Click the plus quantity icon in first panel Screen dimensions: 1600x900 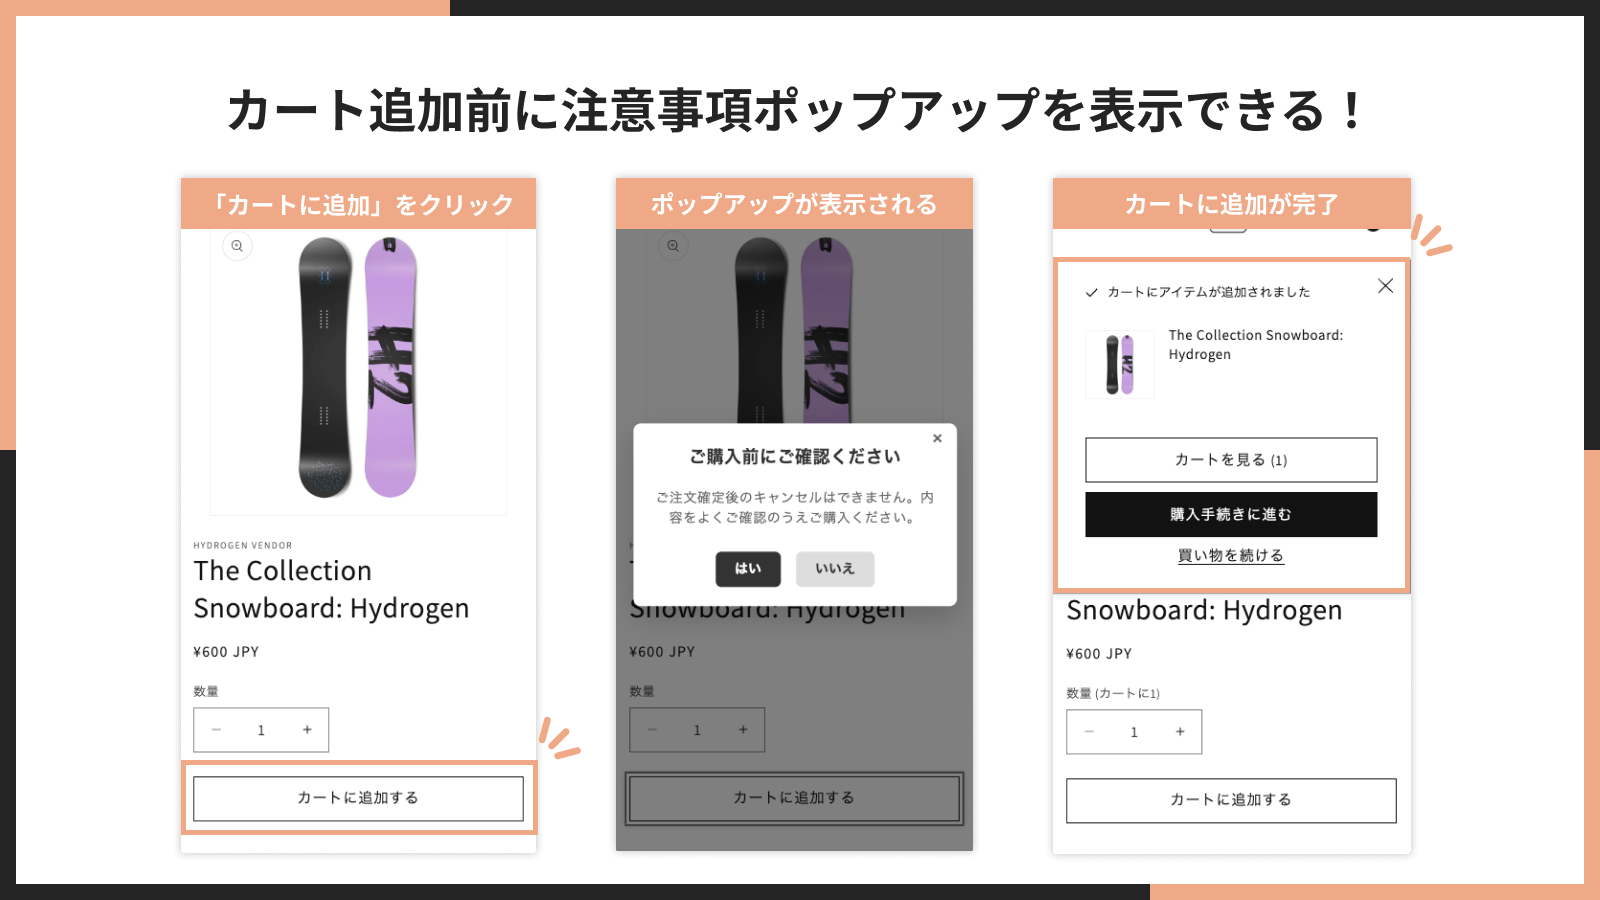point(307,730)
